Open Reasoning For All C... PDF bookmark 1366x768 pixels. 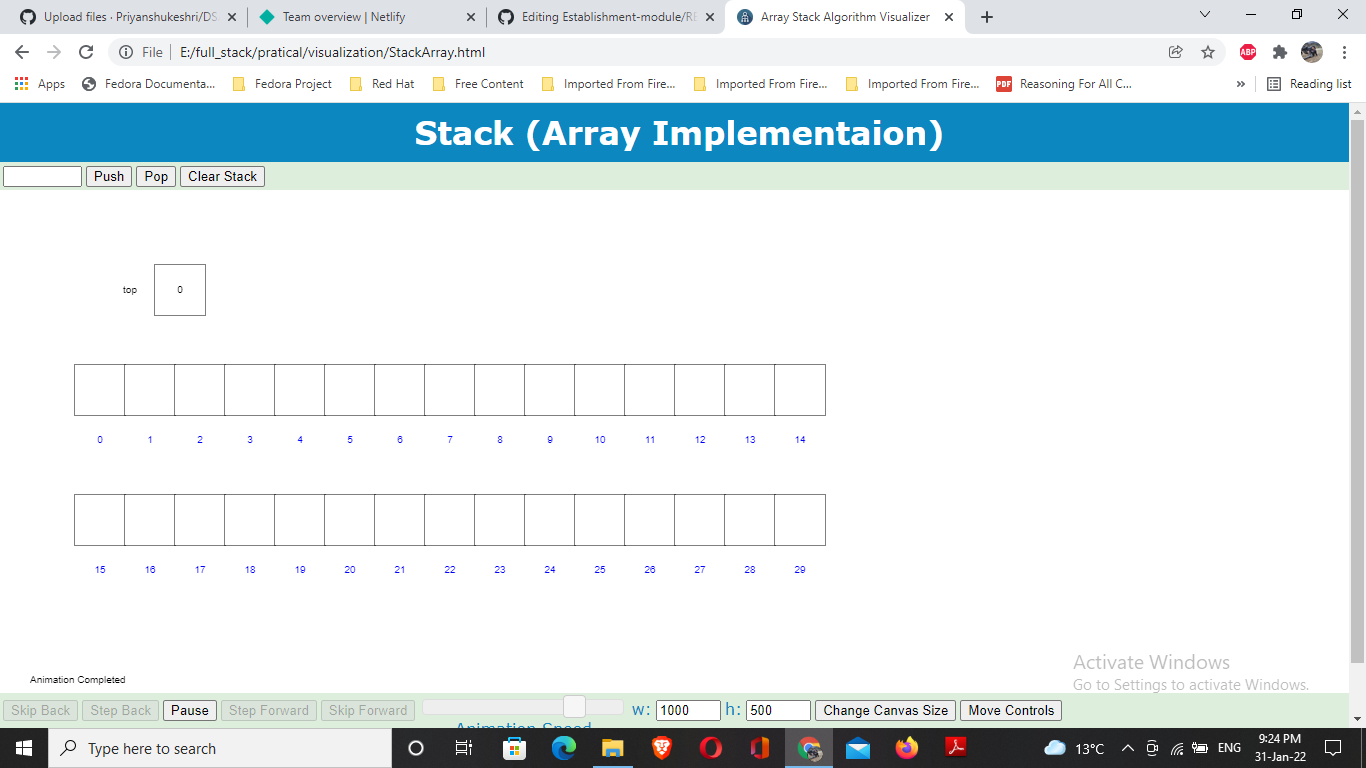click(1064, 84)
